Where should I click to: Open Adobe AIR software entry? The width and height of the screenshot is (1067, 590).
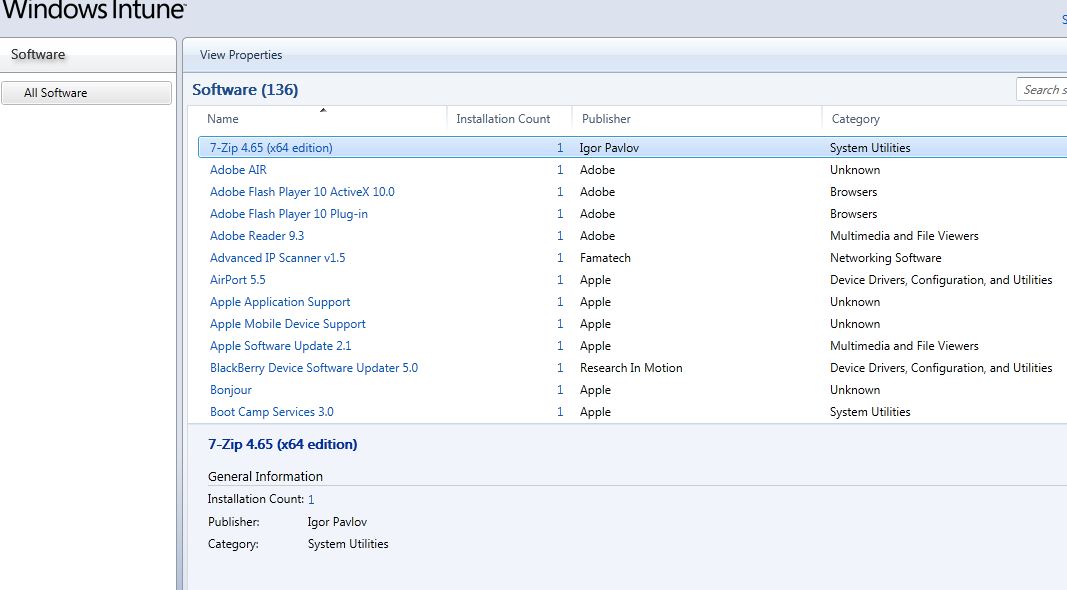(x=238, y=170)
